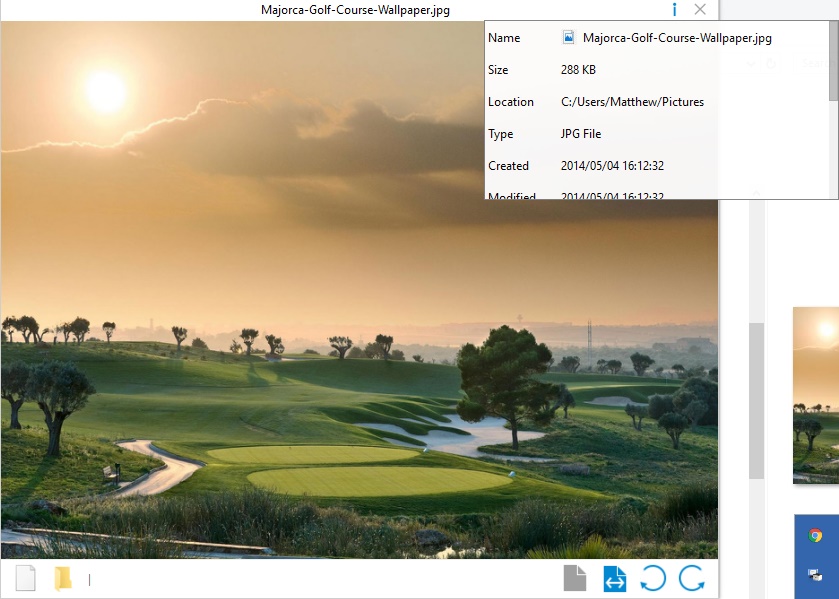Viewport: 839px width, 599px height.
Task: Click the grey page icon in bottom toolbar
Action: point(575,579)
